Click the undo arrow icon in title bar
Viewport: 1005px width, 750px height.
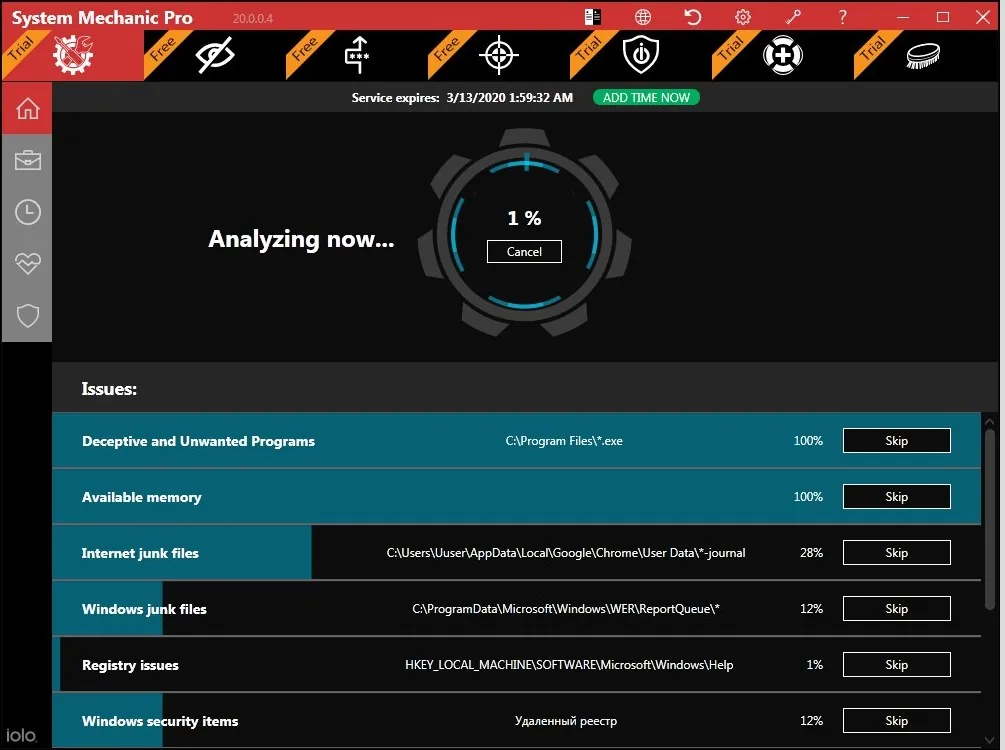[693, 17]
